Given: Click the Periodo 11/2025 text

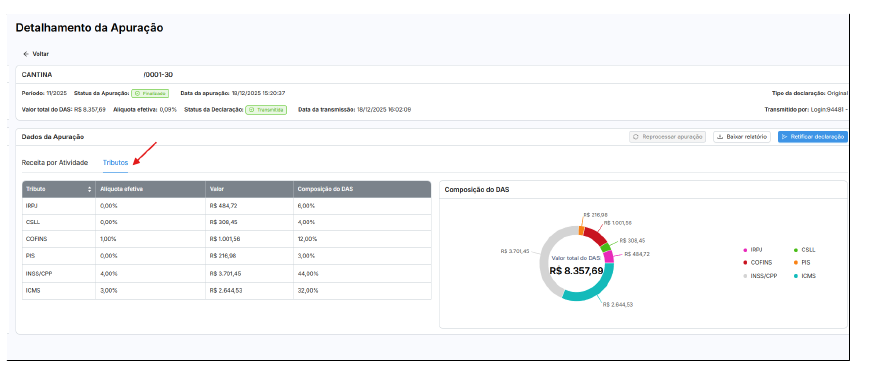Looking at the screenshot, I should pos(44,94).
